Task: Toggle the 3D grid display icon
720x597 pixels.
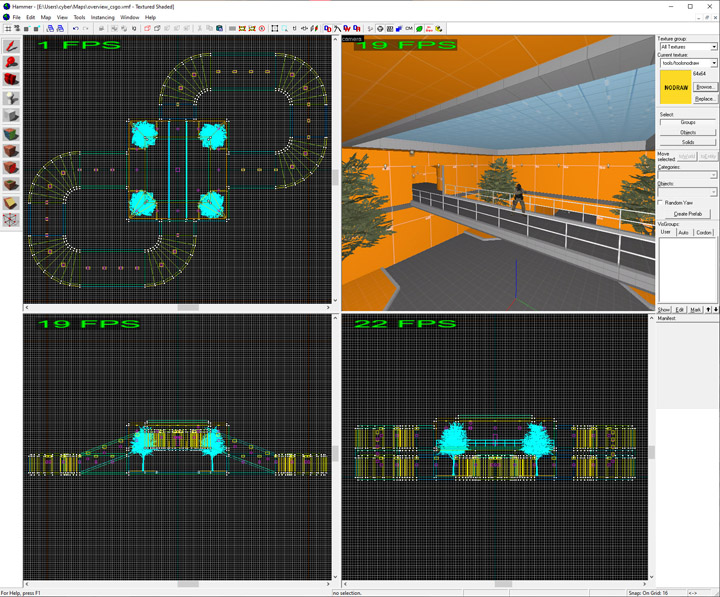Action: (17, 28)
